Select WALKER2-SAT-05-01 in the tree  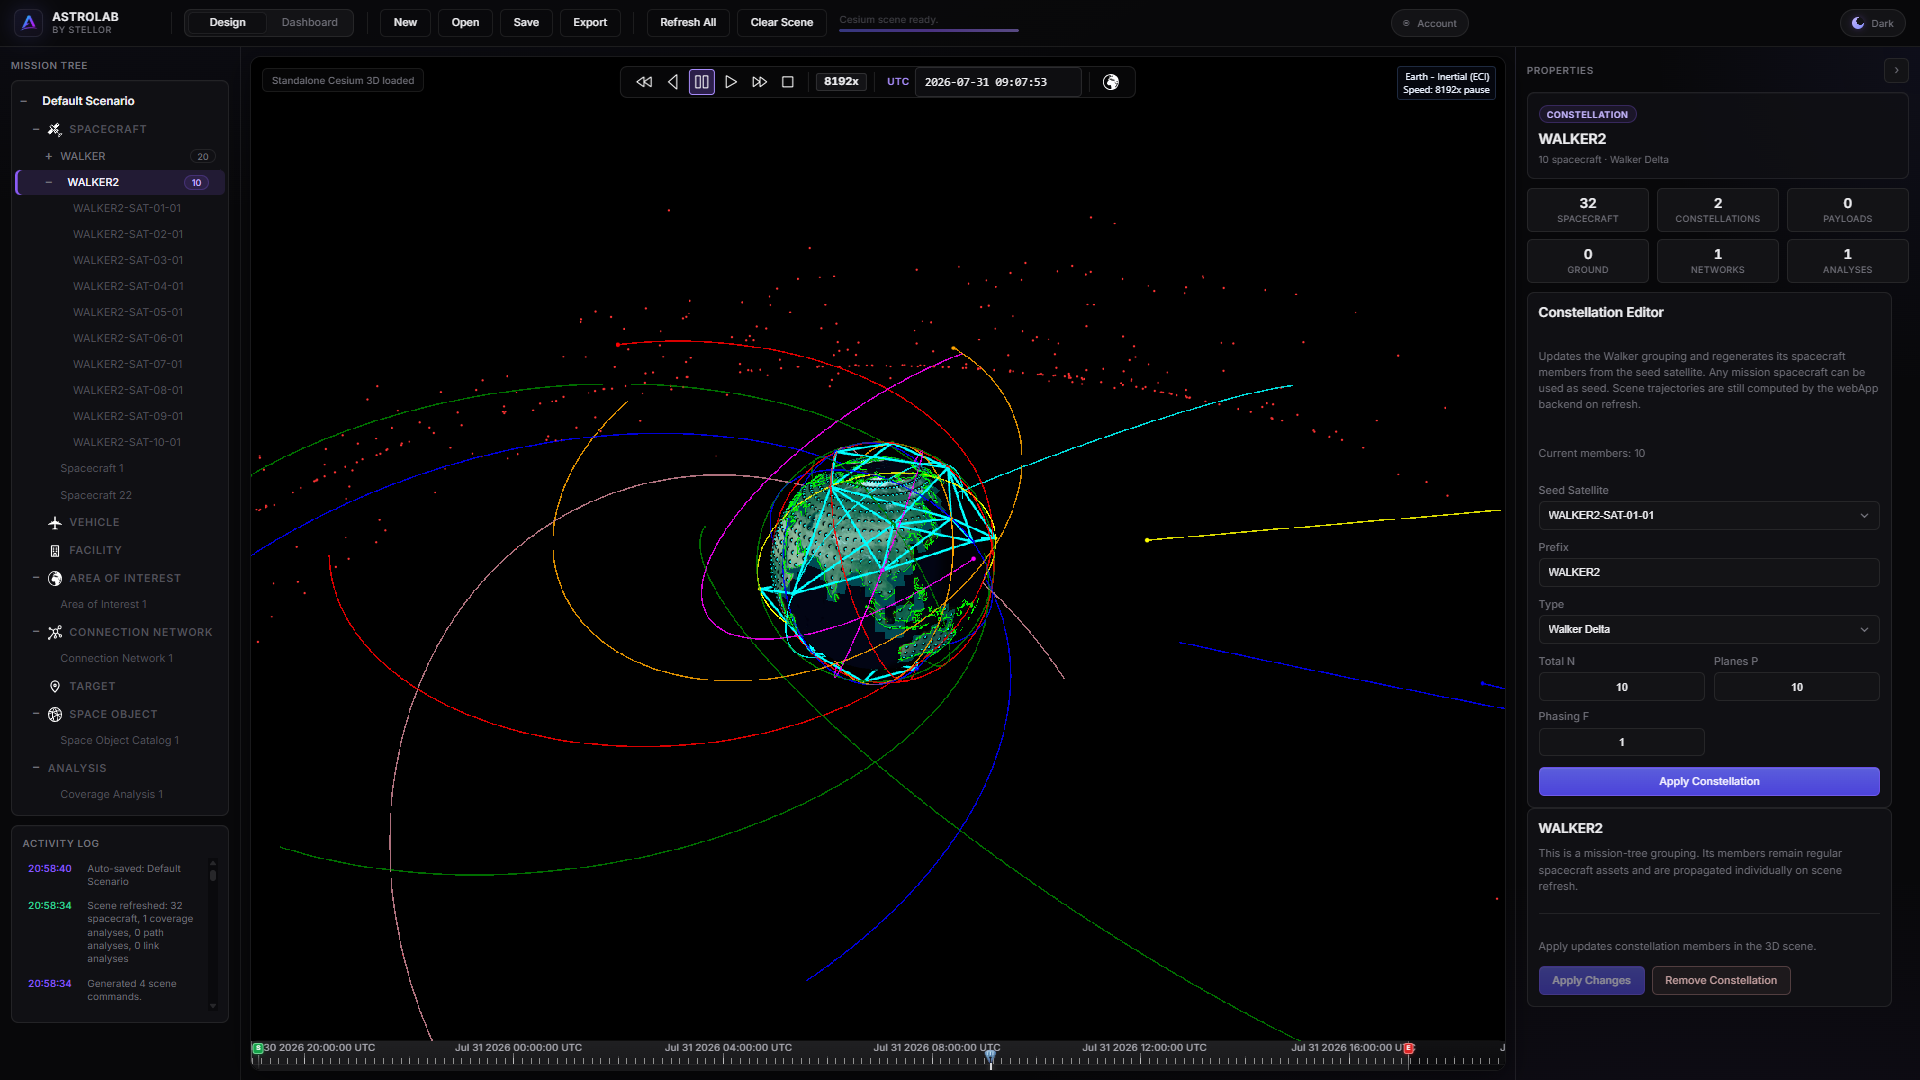128,313
